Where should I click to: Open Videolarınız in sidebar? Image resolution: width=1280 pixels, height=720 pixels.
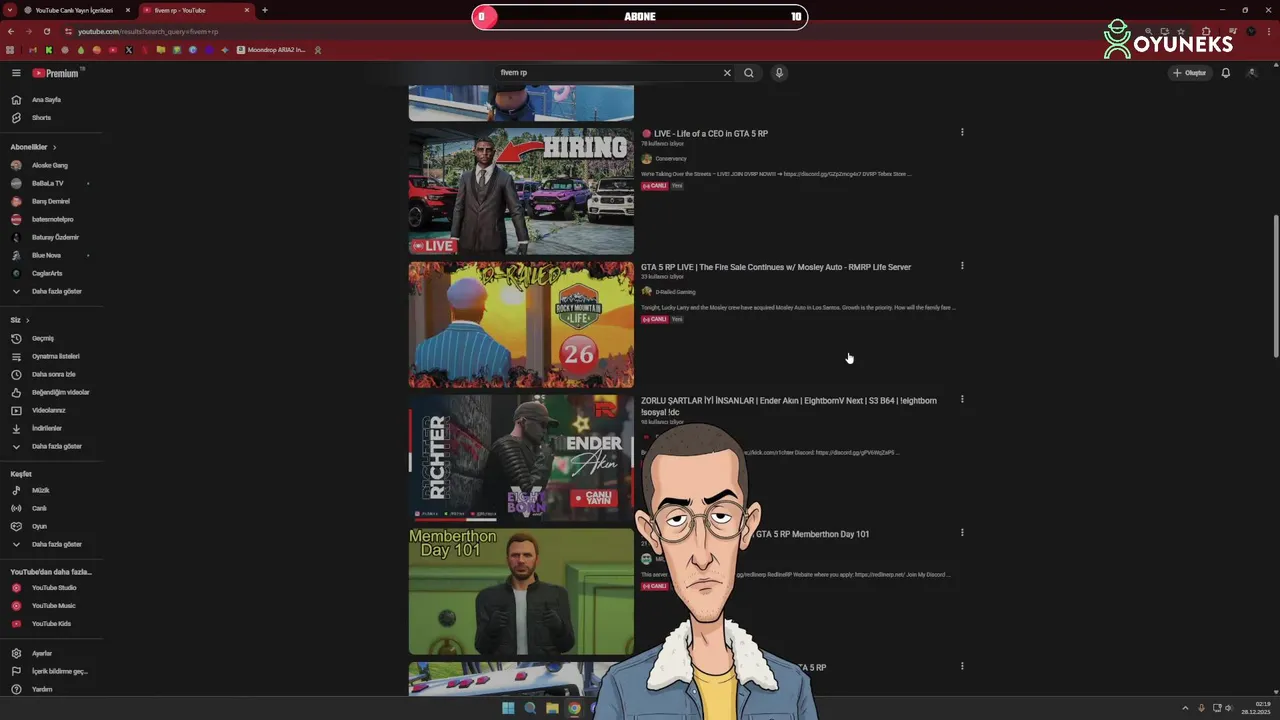click(x=48, y=410)
